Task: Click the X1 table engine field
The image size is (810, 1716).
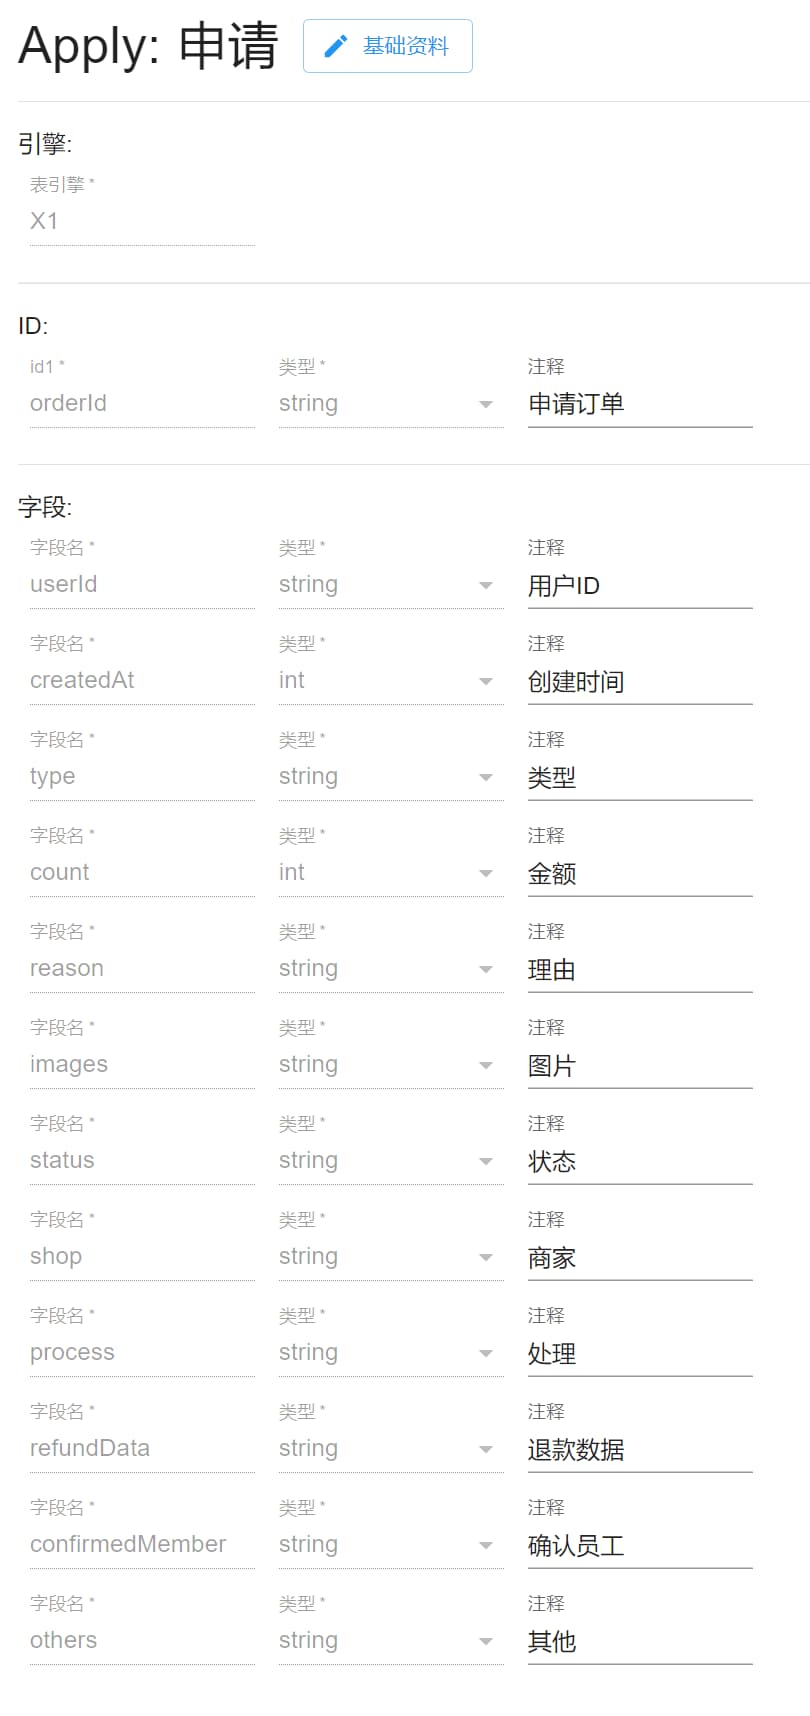Action: click(x=142, y=222)
